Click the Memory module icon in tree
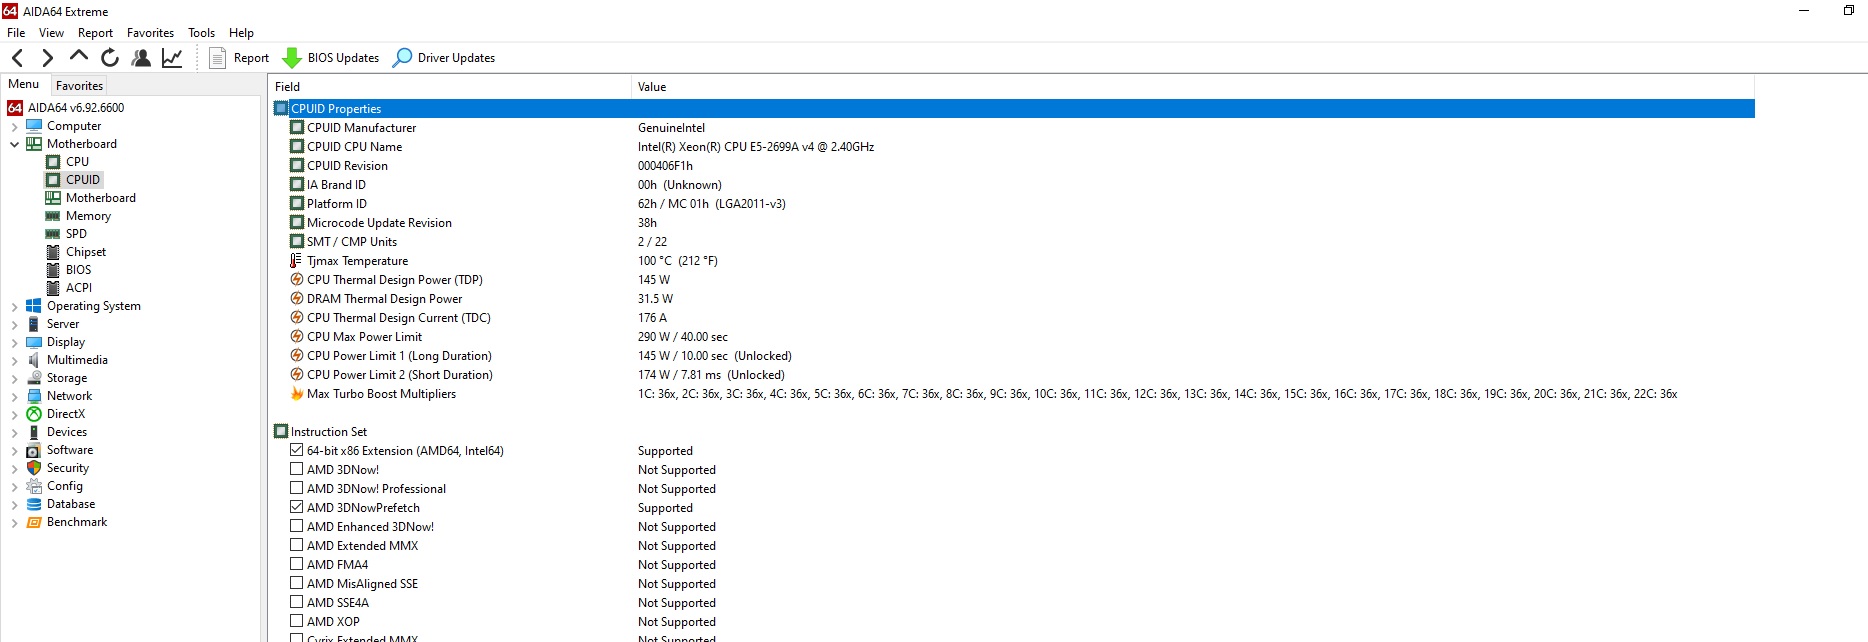This screenshot has height=642, width=1868. [53, 216]
